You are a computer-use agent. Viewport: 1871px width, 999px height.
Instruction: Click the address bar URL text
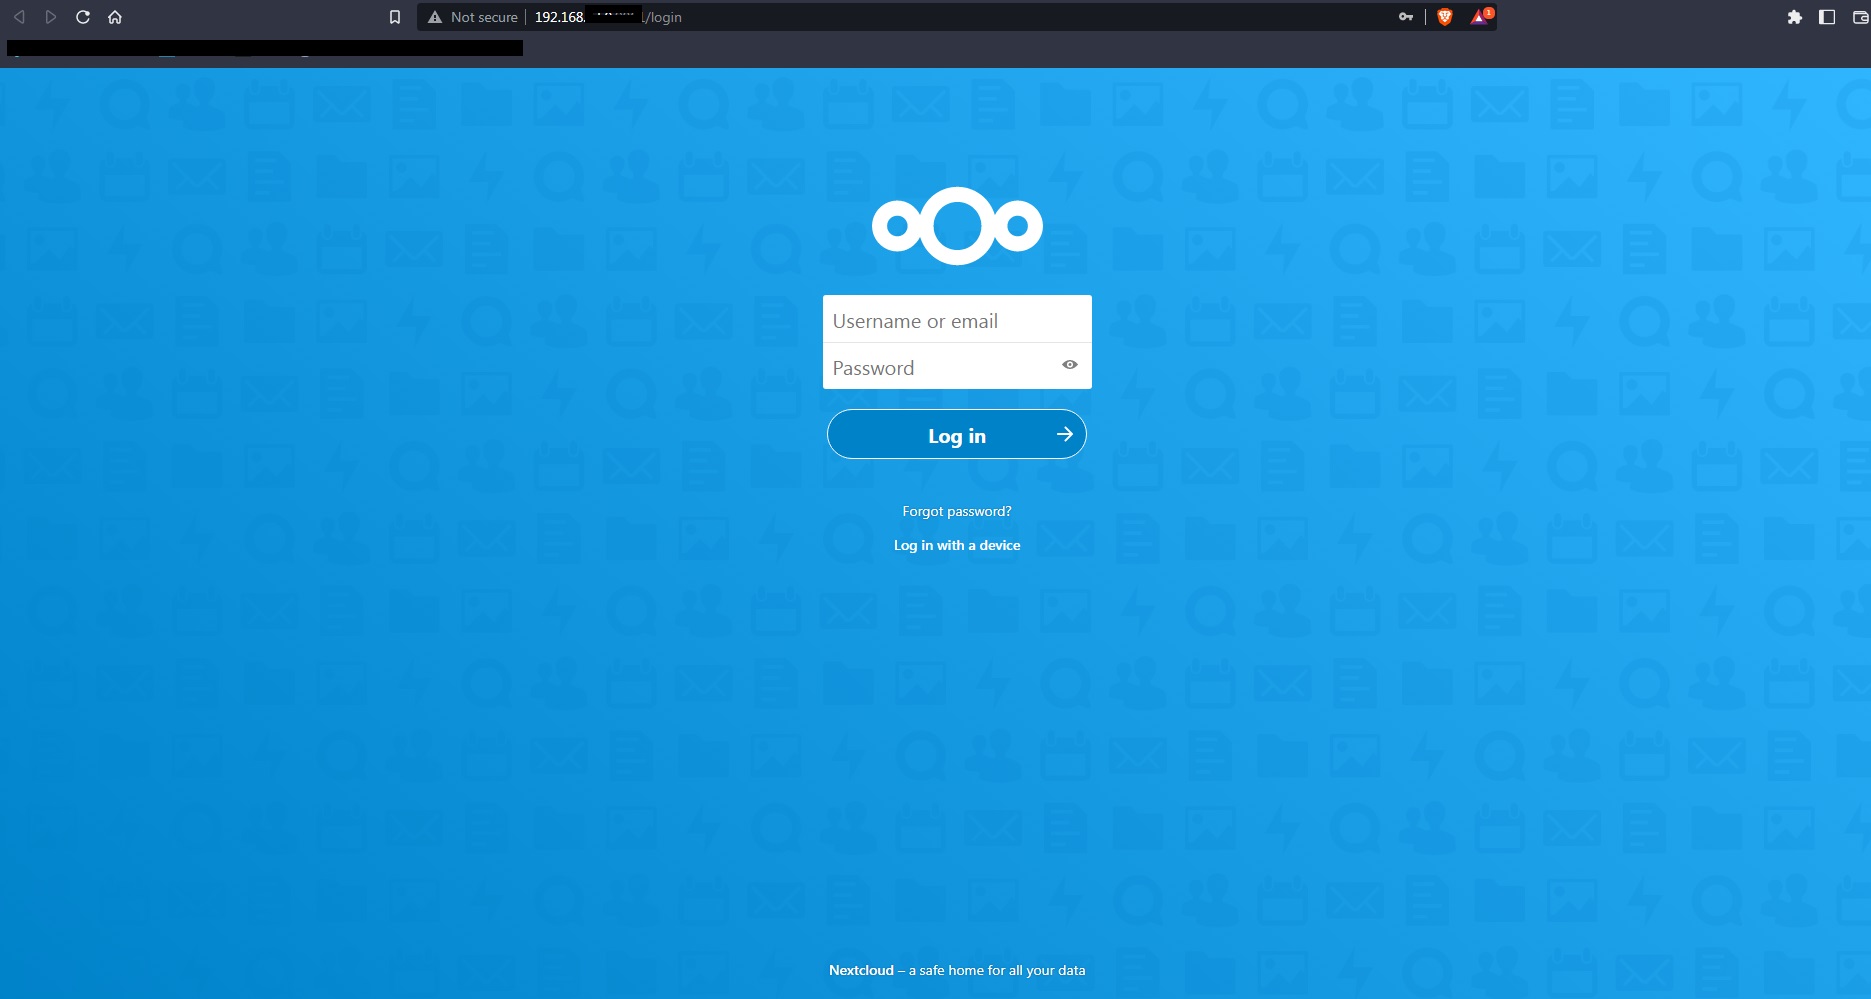tap(608, 17)
